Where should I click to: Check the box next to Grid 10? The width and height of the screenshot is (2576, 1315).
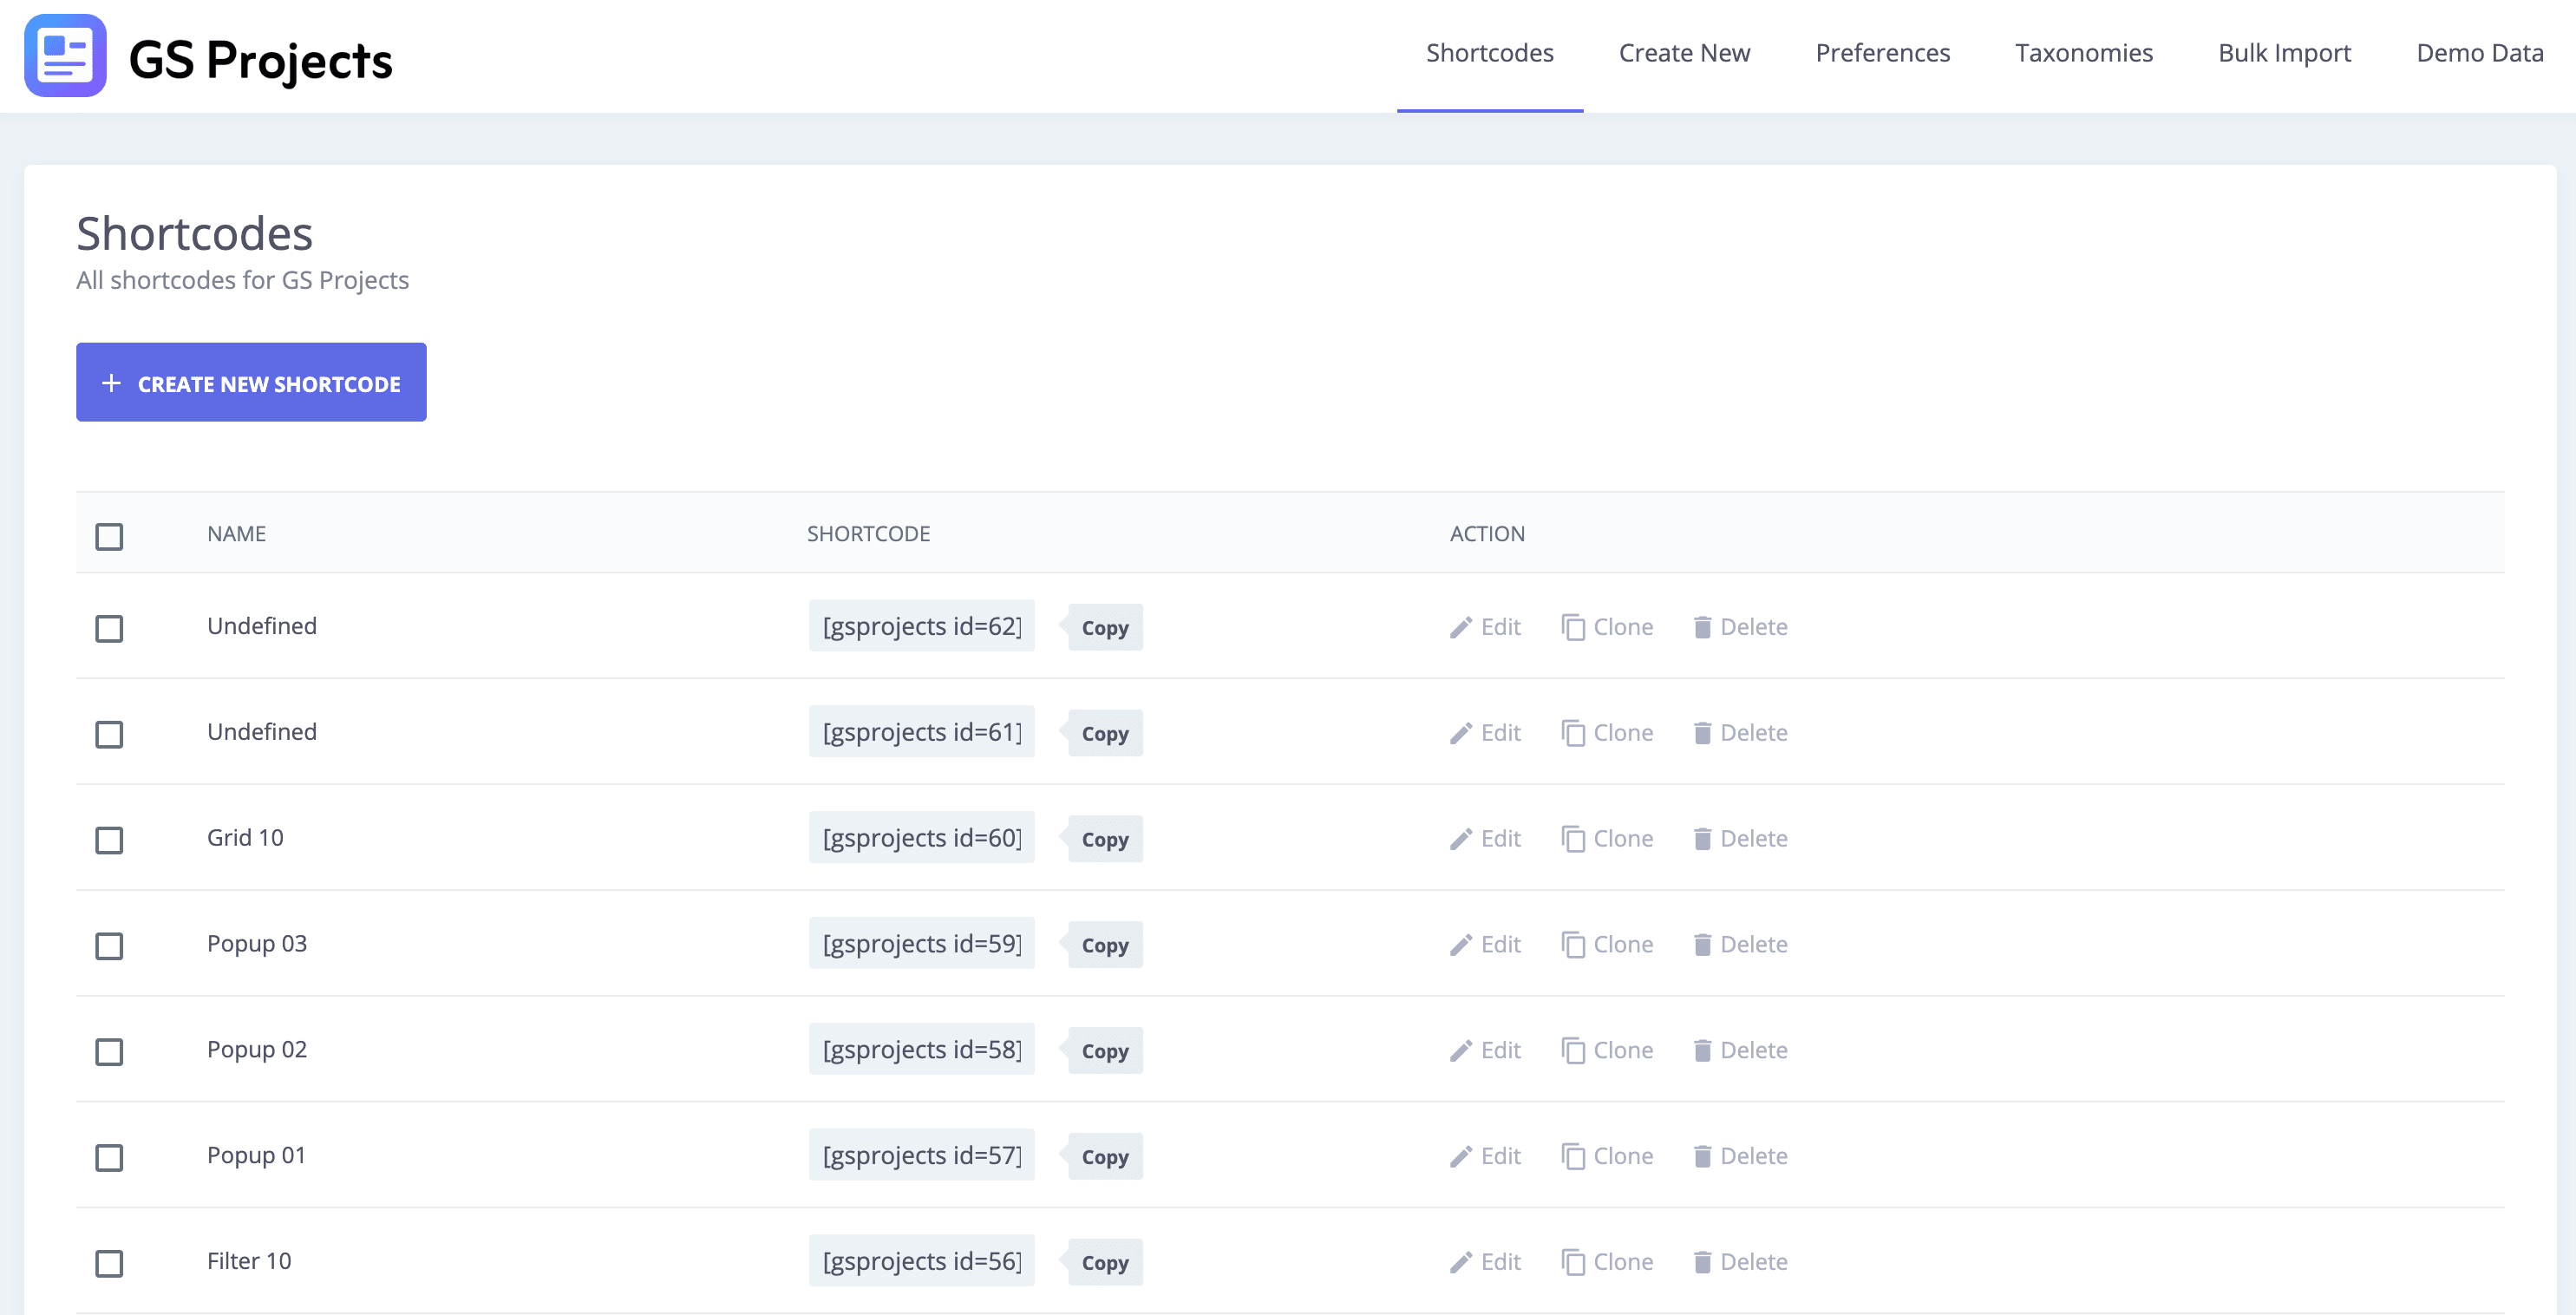[109, 840]
